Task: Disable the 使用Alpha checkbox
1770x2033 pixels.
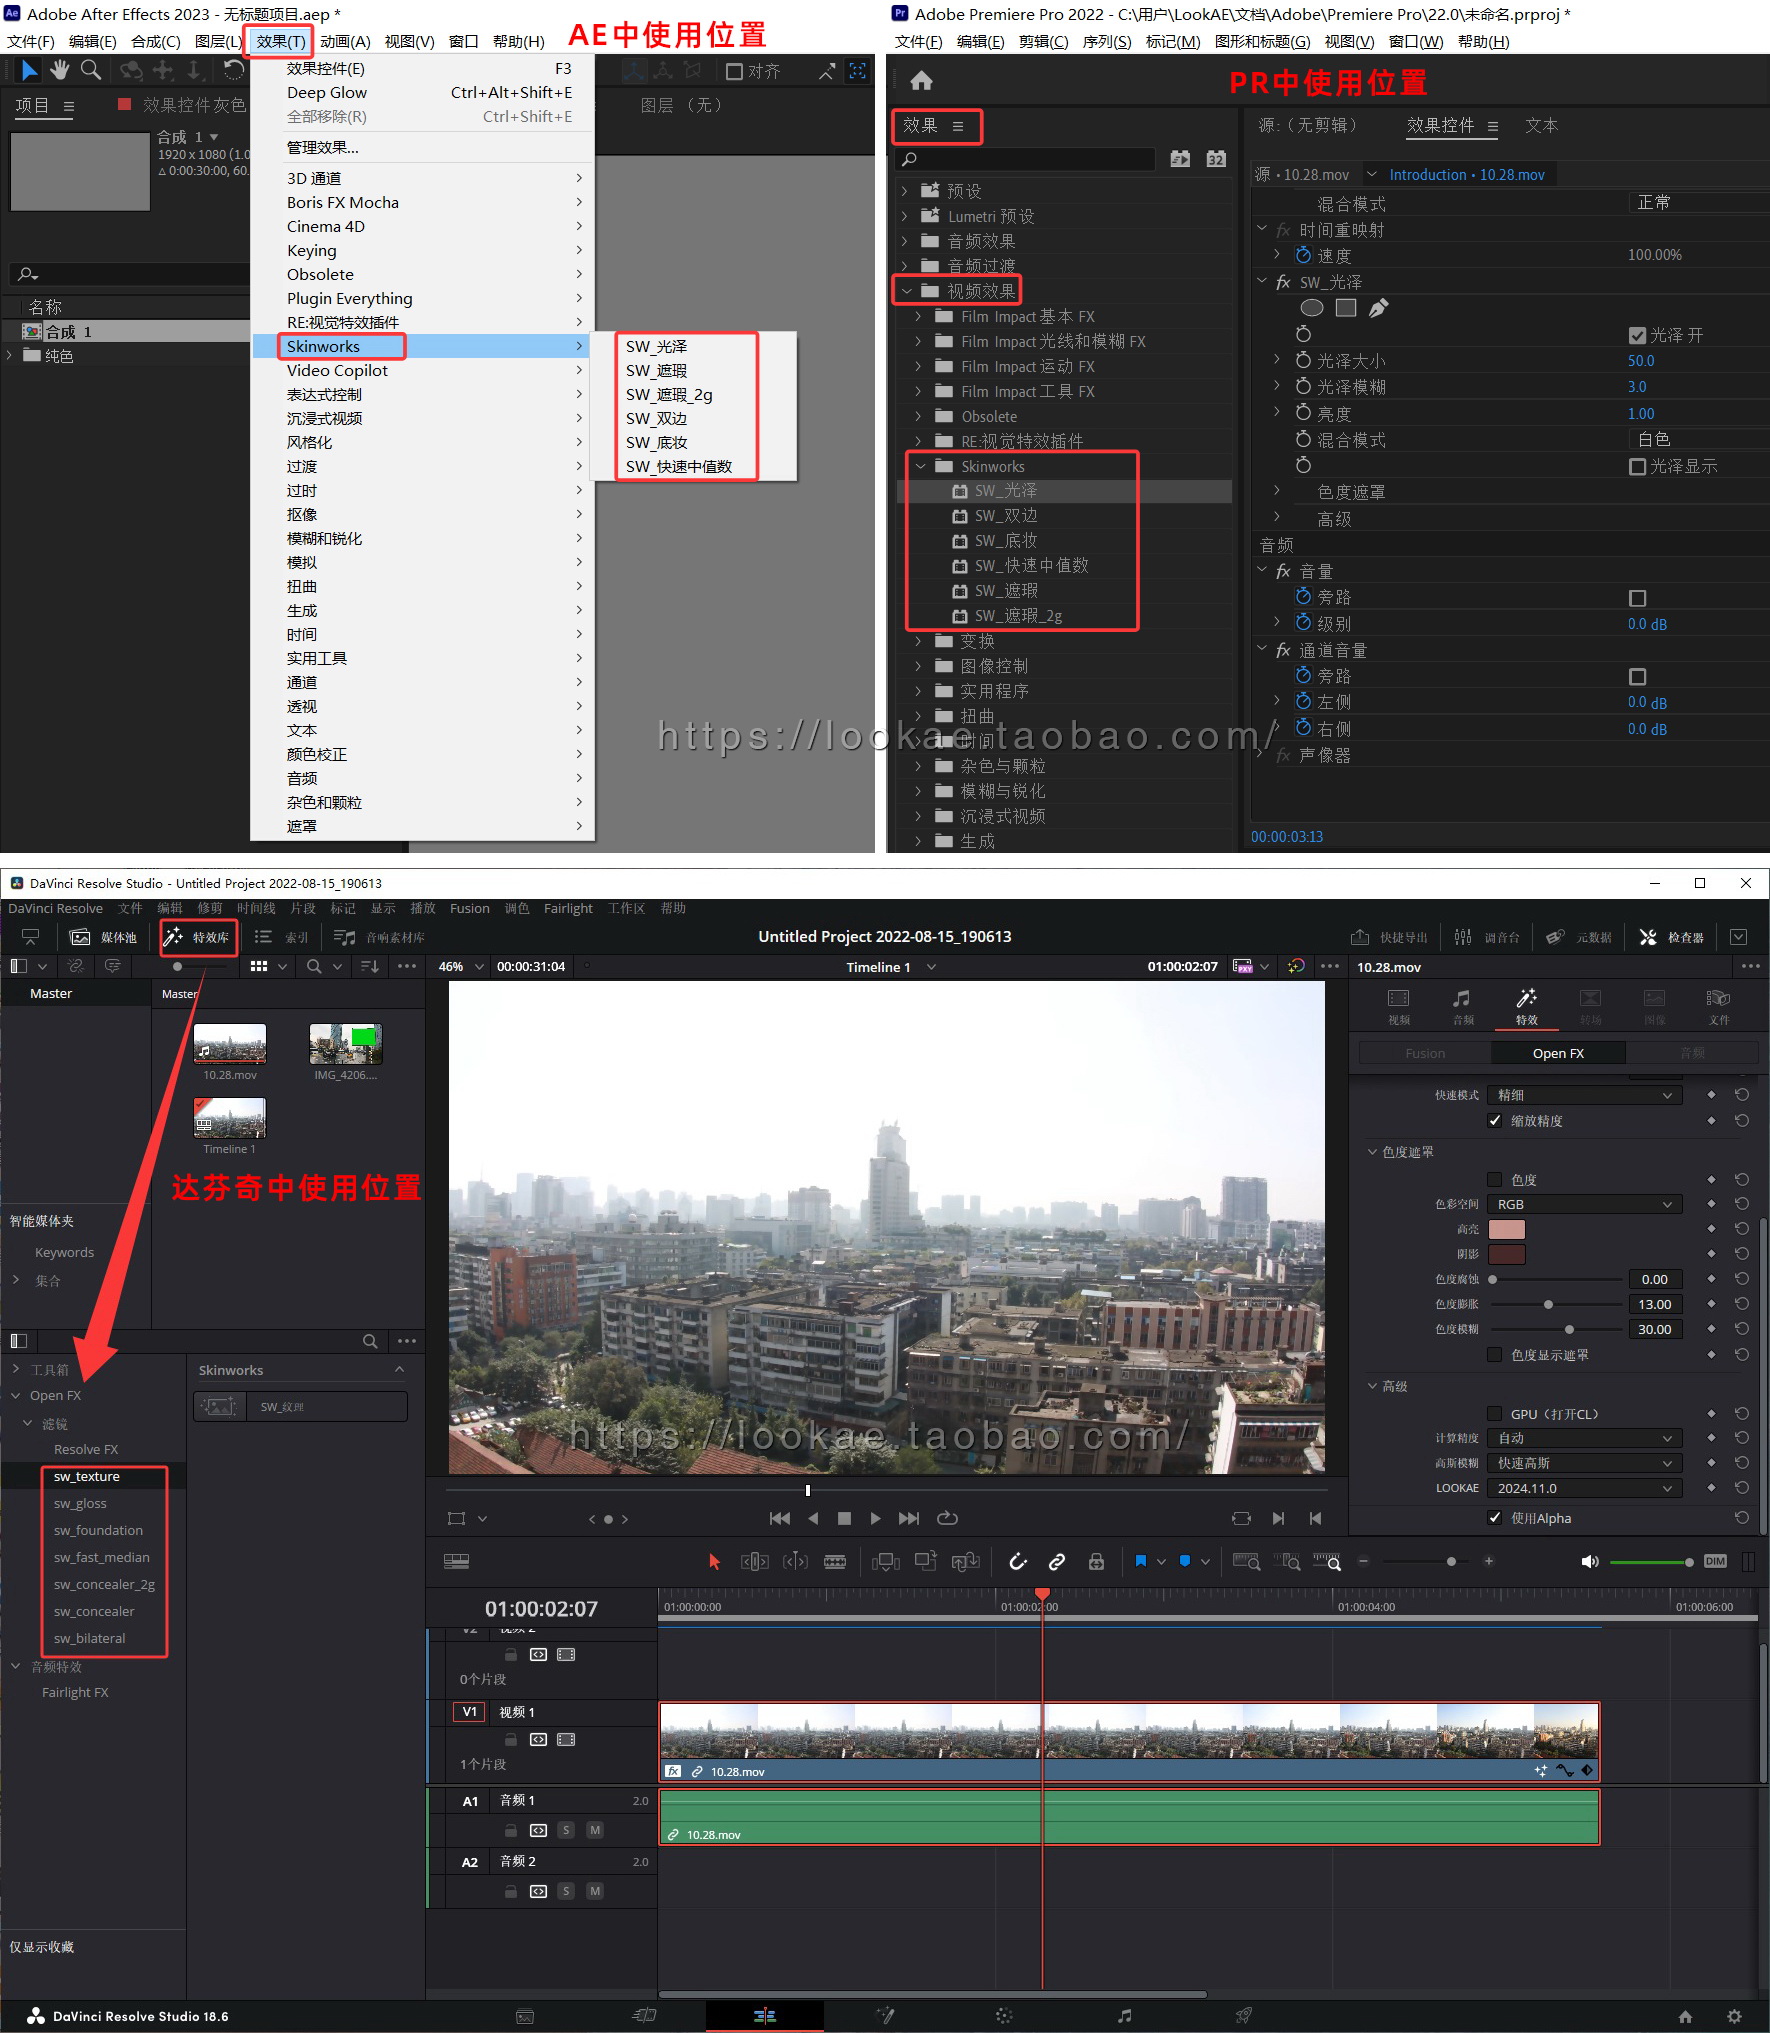Action: tap(1494, 1518)
